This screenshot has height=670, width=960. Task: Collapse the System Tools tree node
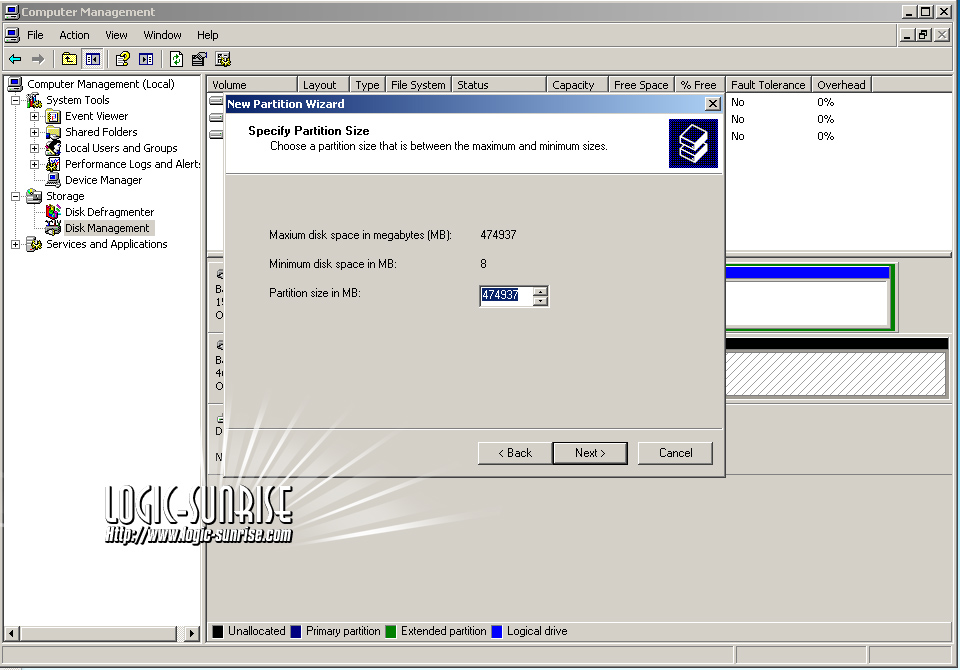16,100
